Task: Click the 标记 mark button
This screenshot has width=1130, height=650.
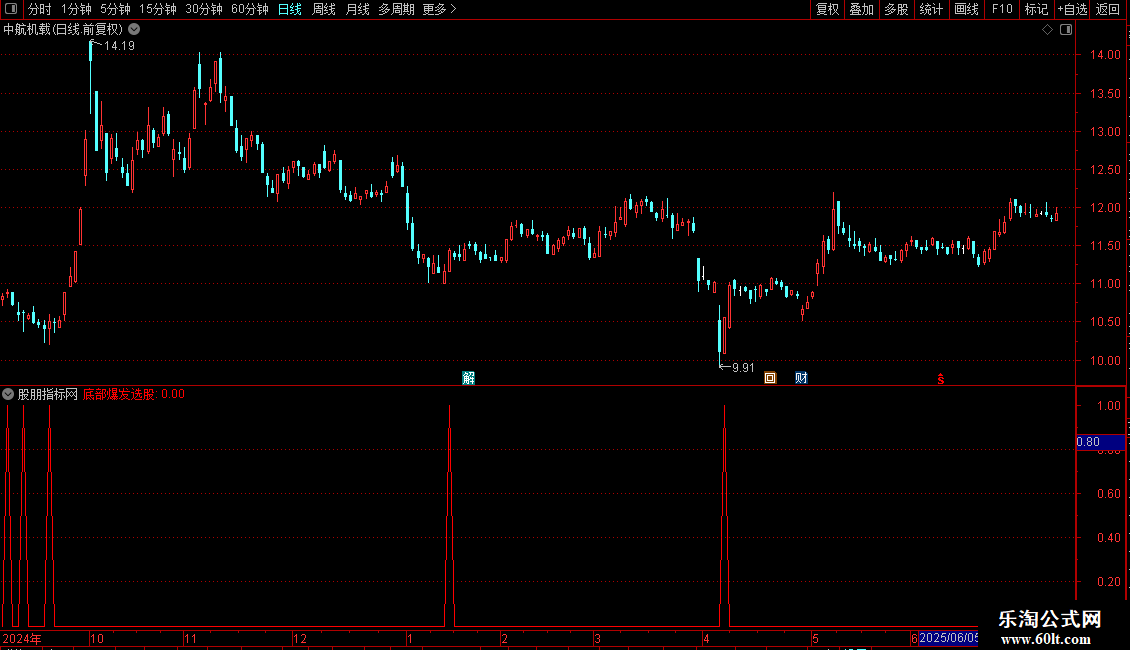Action: (1036, 9)
